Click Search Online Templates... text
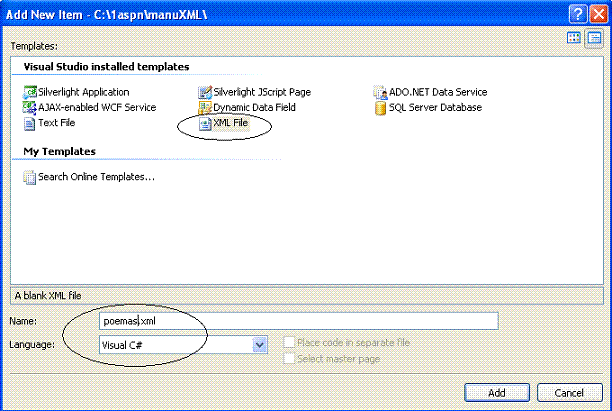 [x=96, y=177]
